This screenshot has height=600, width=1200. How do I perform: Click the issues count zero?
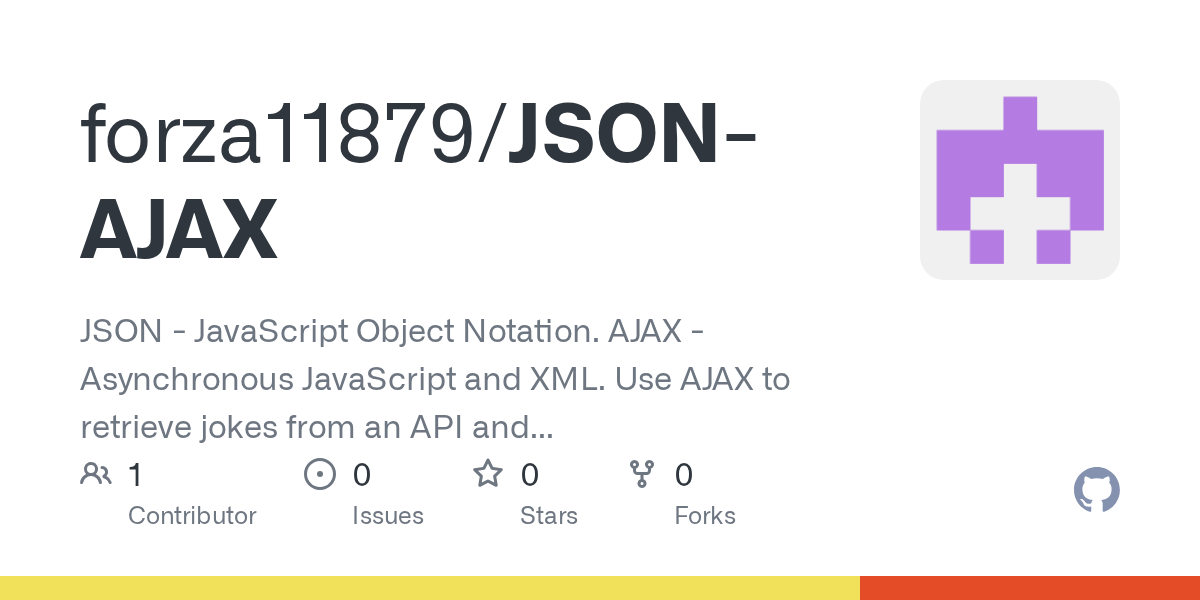coord(362,474)
